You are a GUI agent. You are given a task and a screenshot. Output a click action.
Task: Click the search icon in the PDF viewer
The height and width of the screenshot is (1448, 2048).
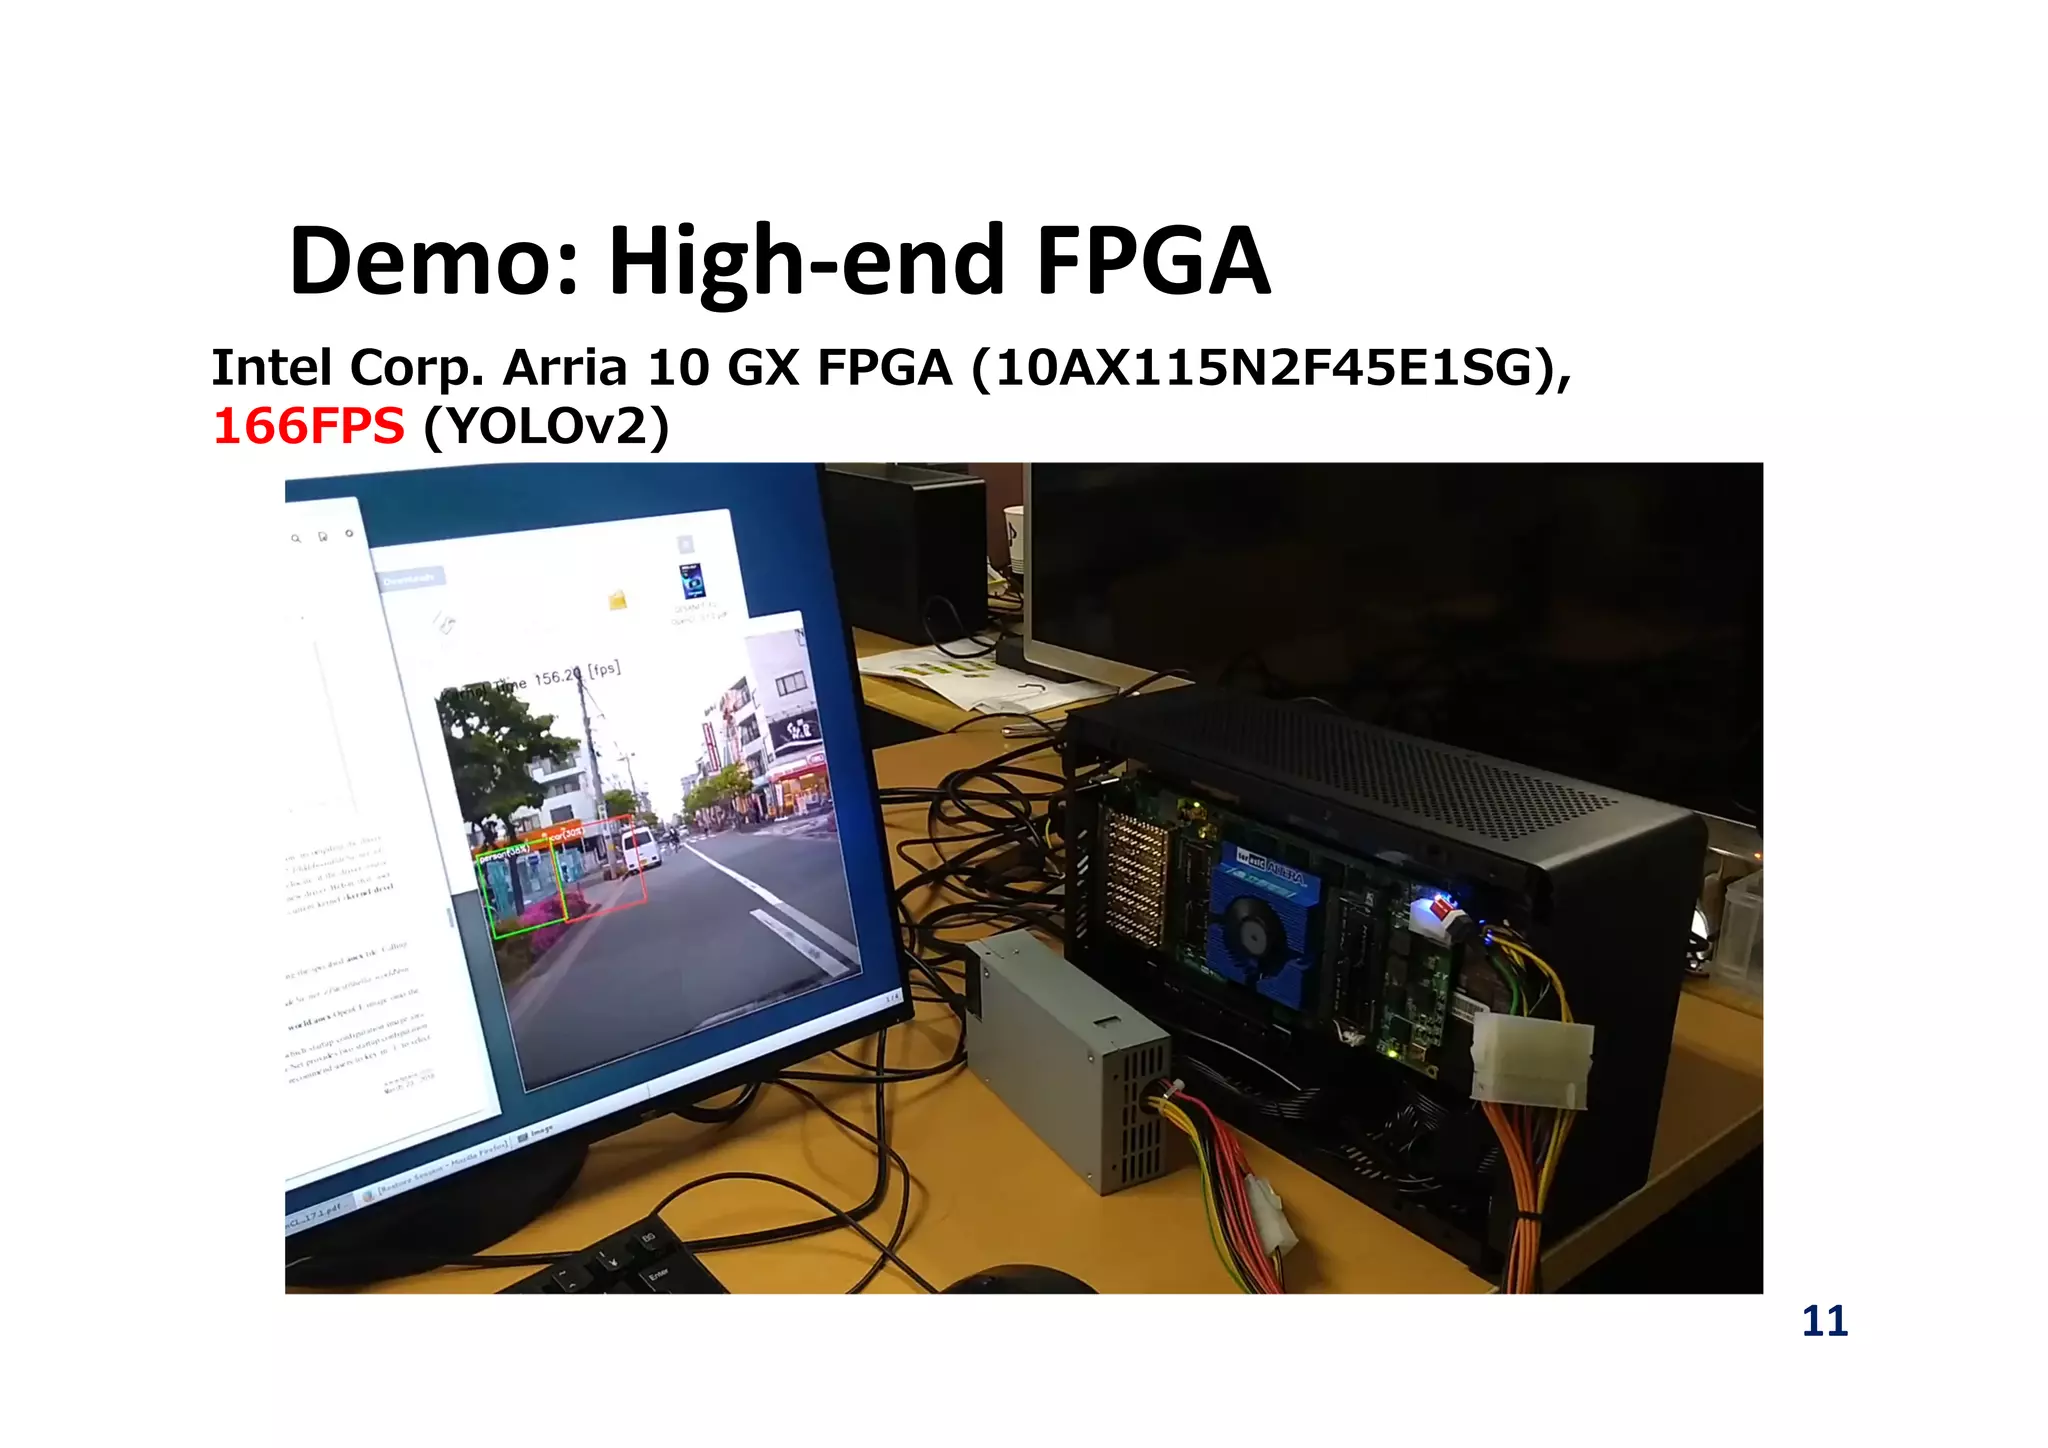coord(296,538)
